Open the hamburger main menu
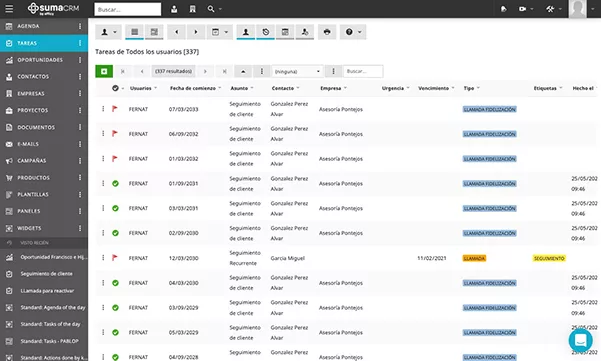This screenshot has width=601, height=361. pyautogui.click(x=9, y=8)
